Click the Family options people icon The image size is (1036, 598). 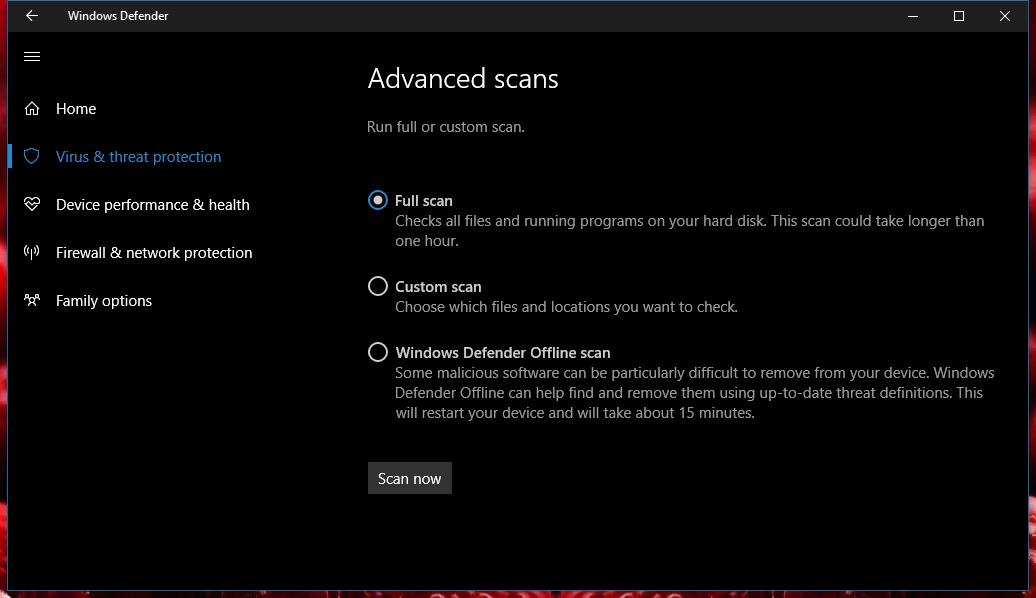pyautogui.click(x=32, y=301)
